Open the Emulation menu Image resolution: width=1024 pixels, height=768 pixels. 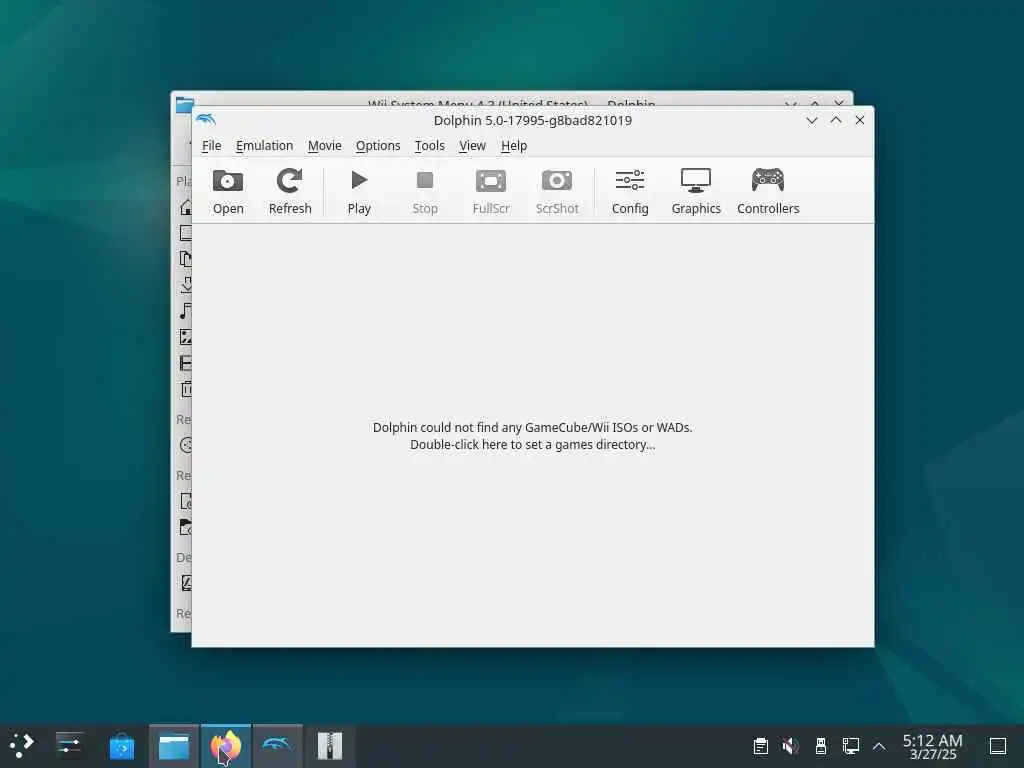(264, 146)
